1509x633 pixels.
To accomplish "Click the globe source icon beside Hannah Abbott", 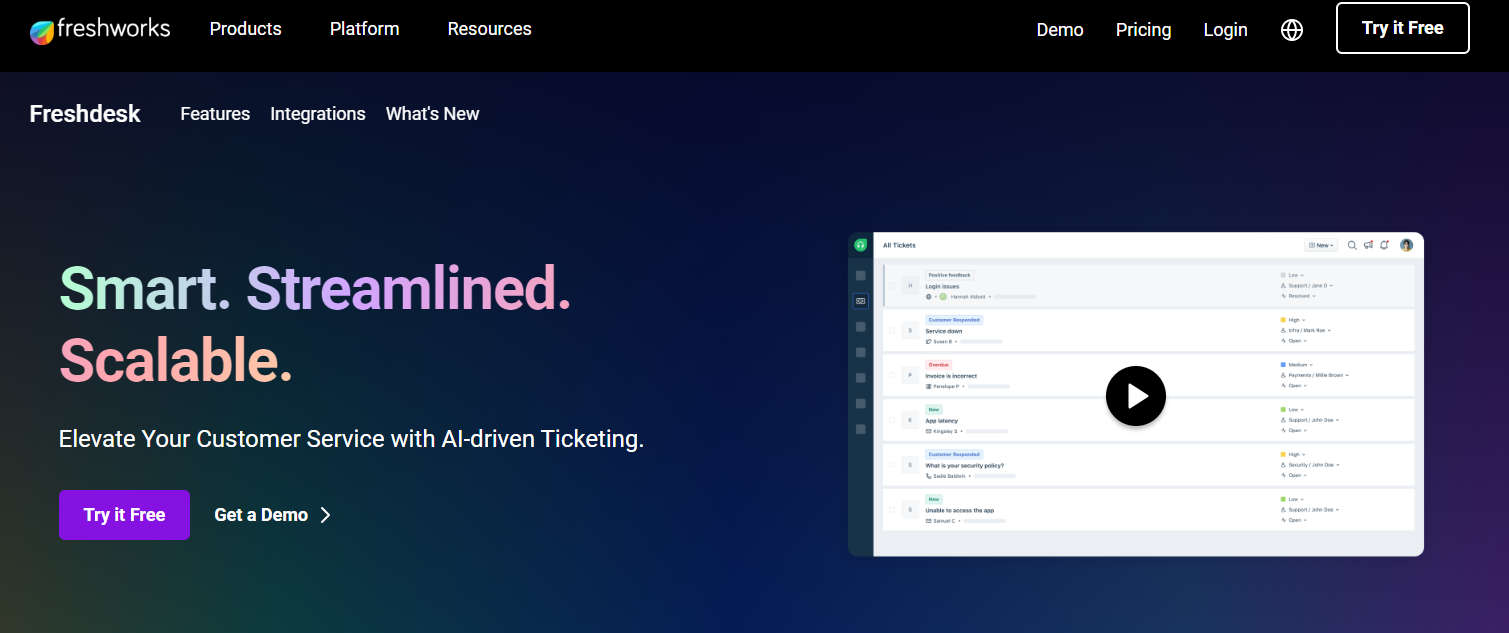I will tap(929, 297).
